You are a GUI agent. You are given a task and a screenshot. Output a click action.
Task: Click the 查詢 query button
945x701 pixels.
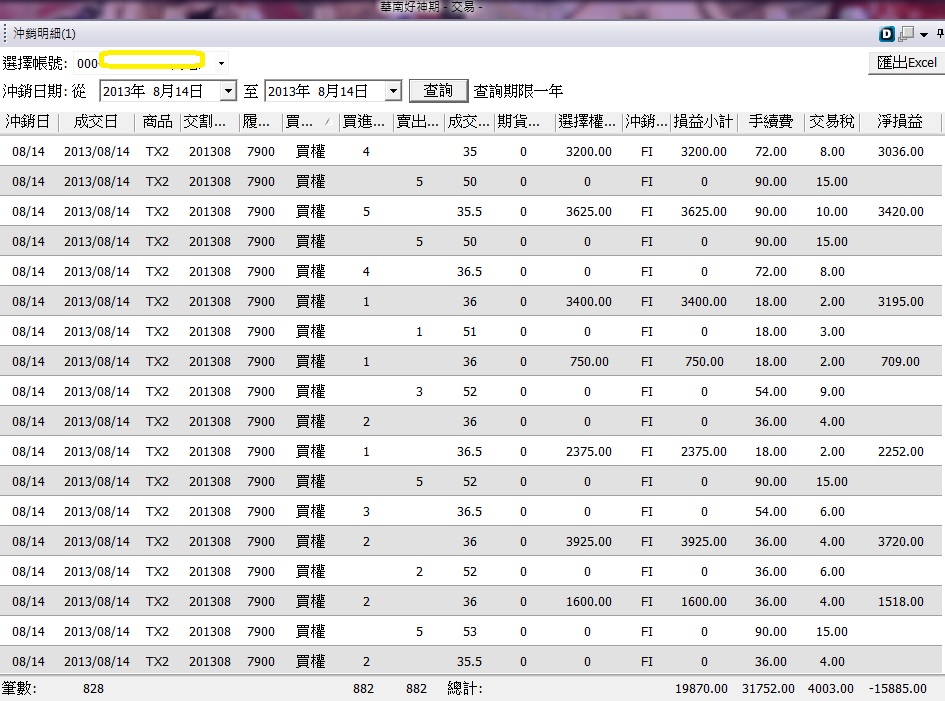click(438, 90)
